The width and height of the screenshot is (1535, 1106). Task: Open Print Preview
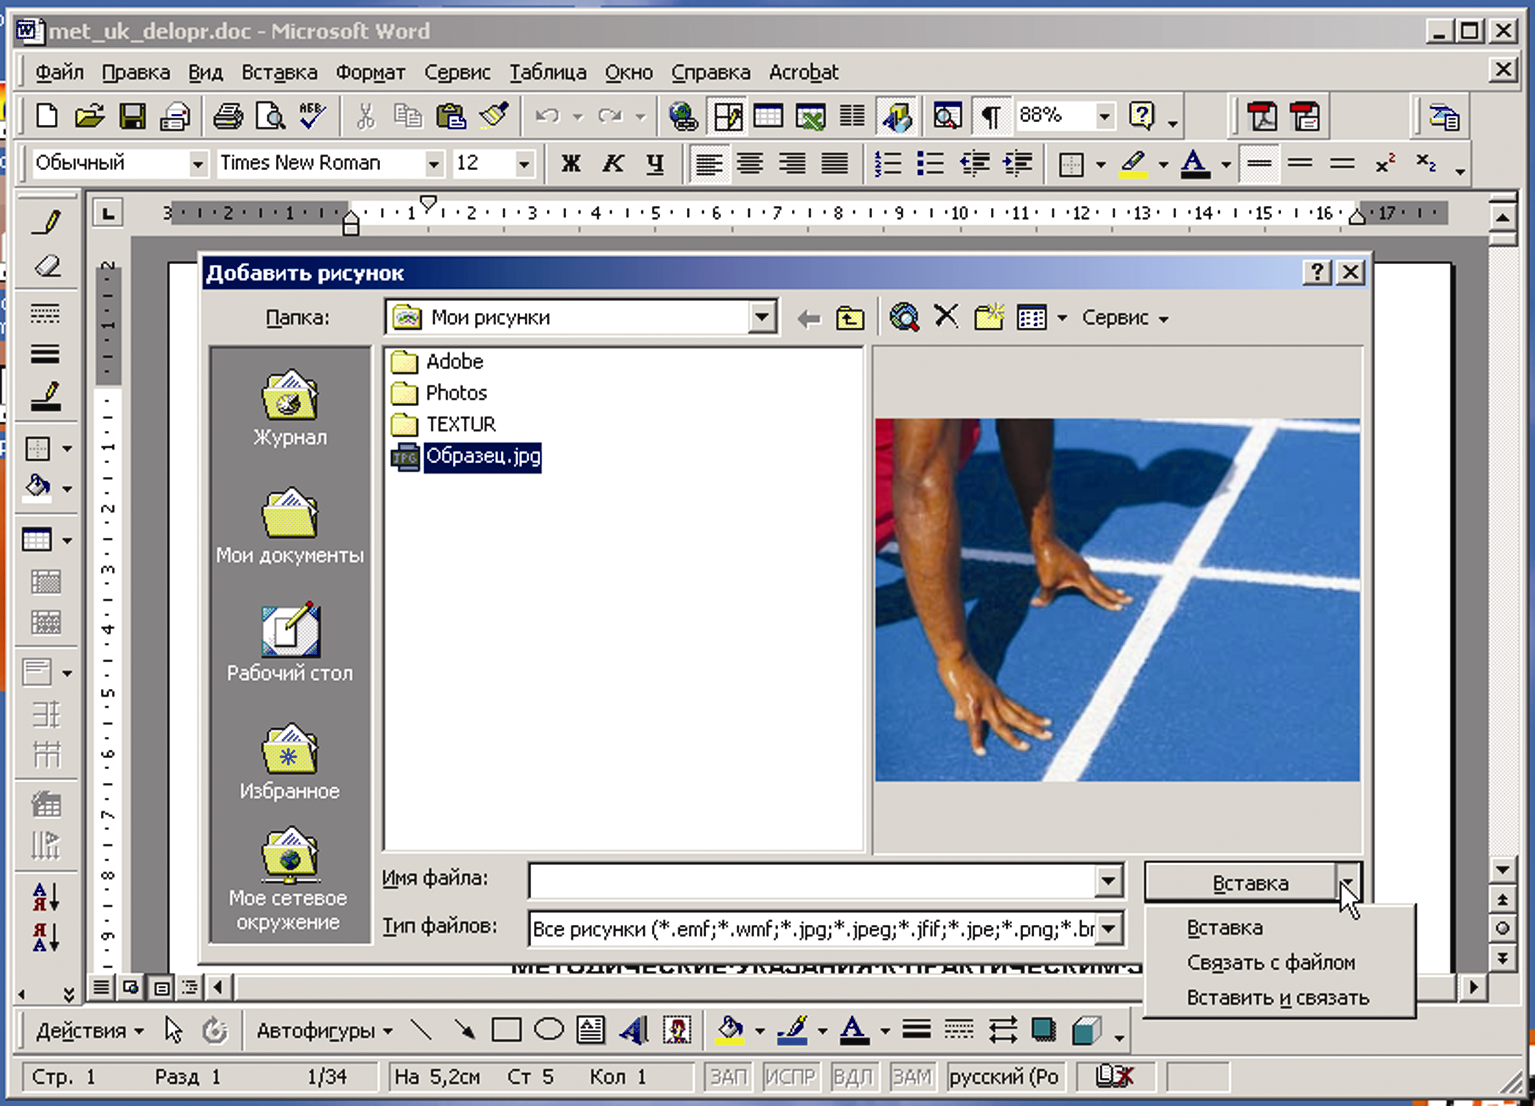[270, 117]
